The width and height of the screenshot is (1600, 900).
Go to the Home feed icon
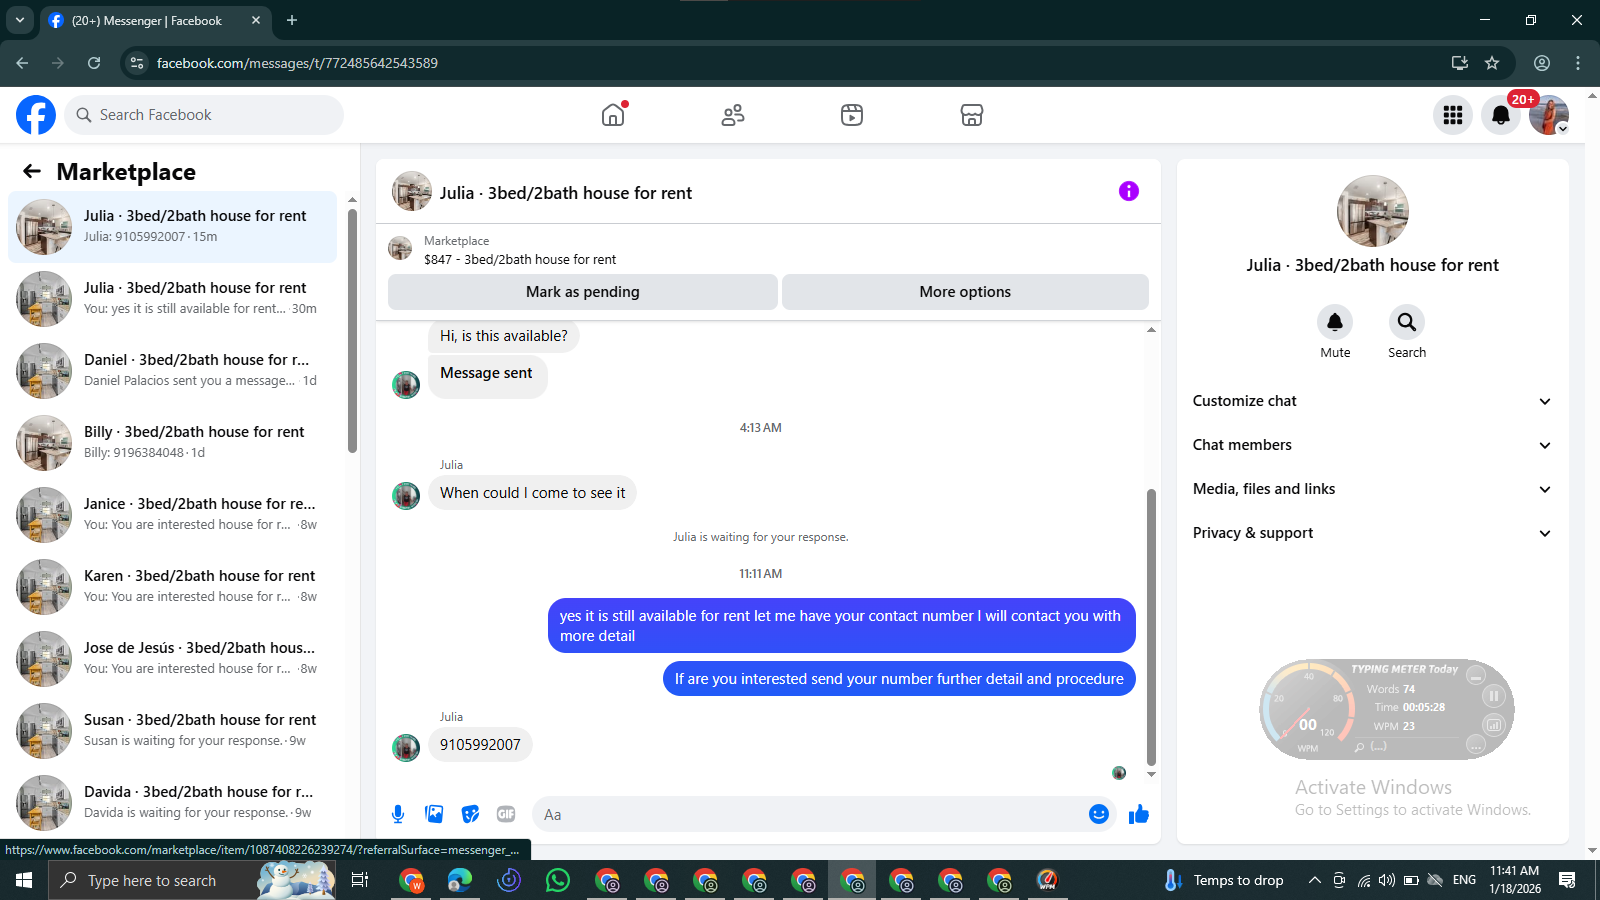coord(613,115)
